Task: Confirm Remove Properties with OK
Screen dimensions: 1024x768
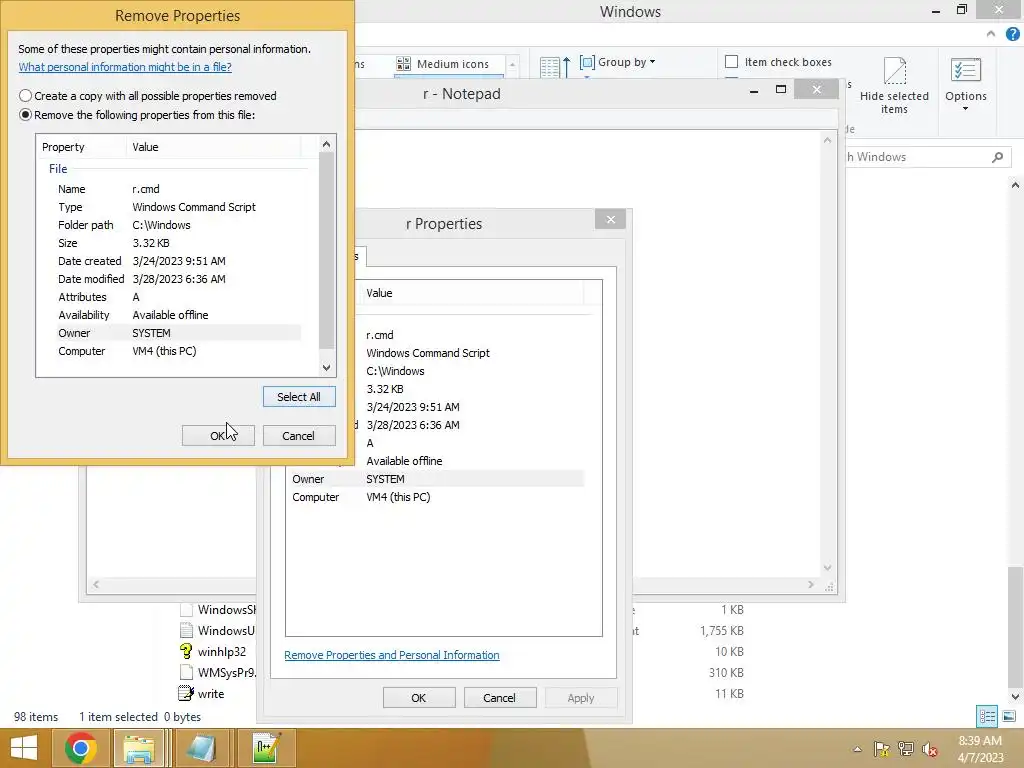Action: pos(218,436)
